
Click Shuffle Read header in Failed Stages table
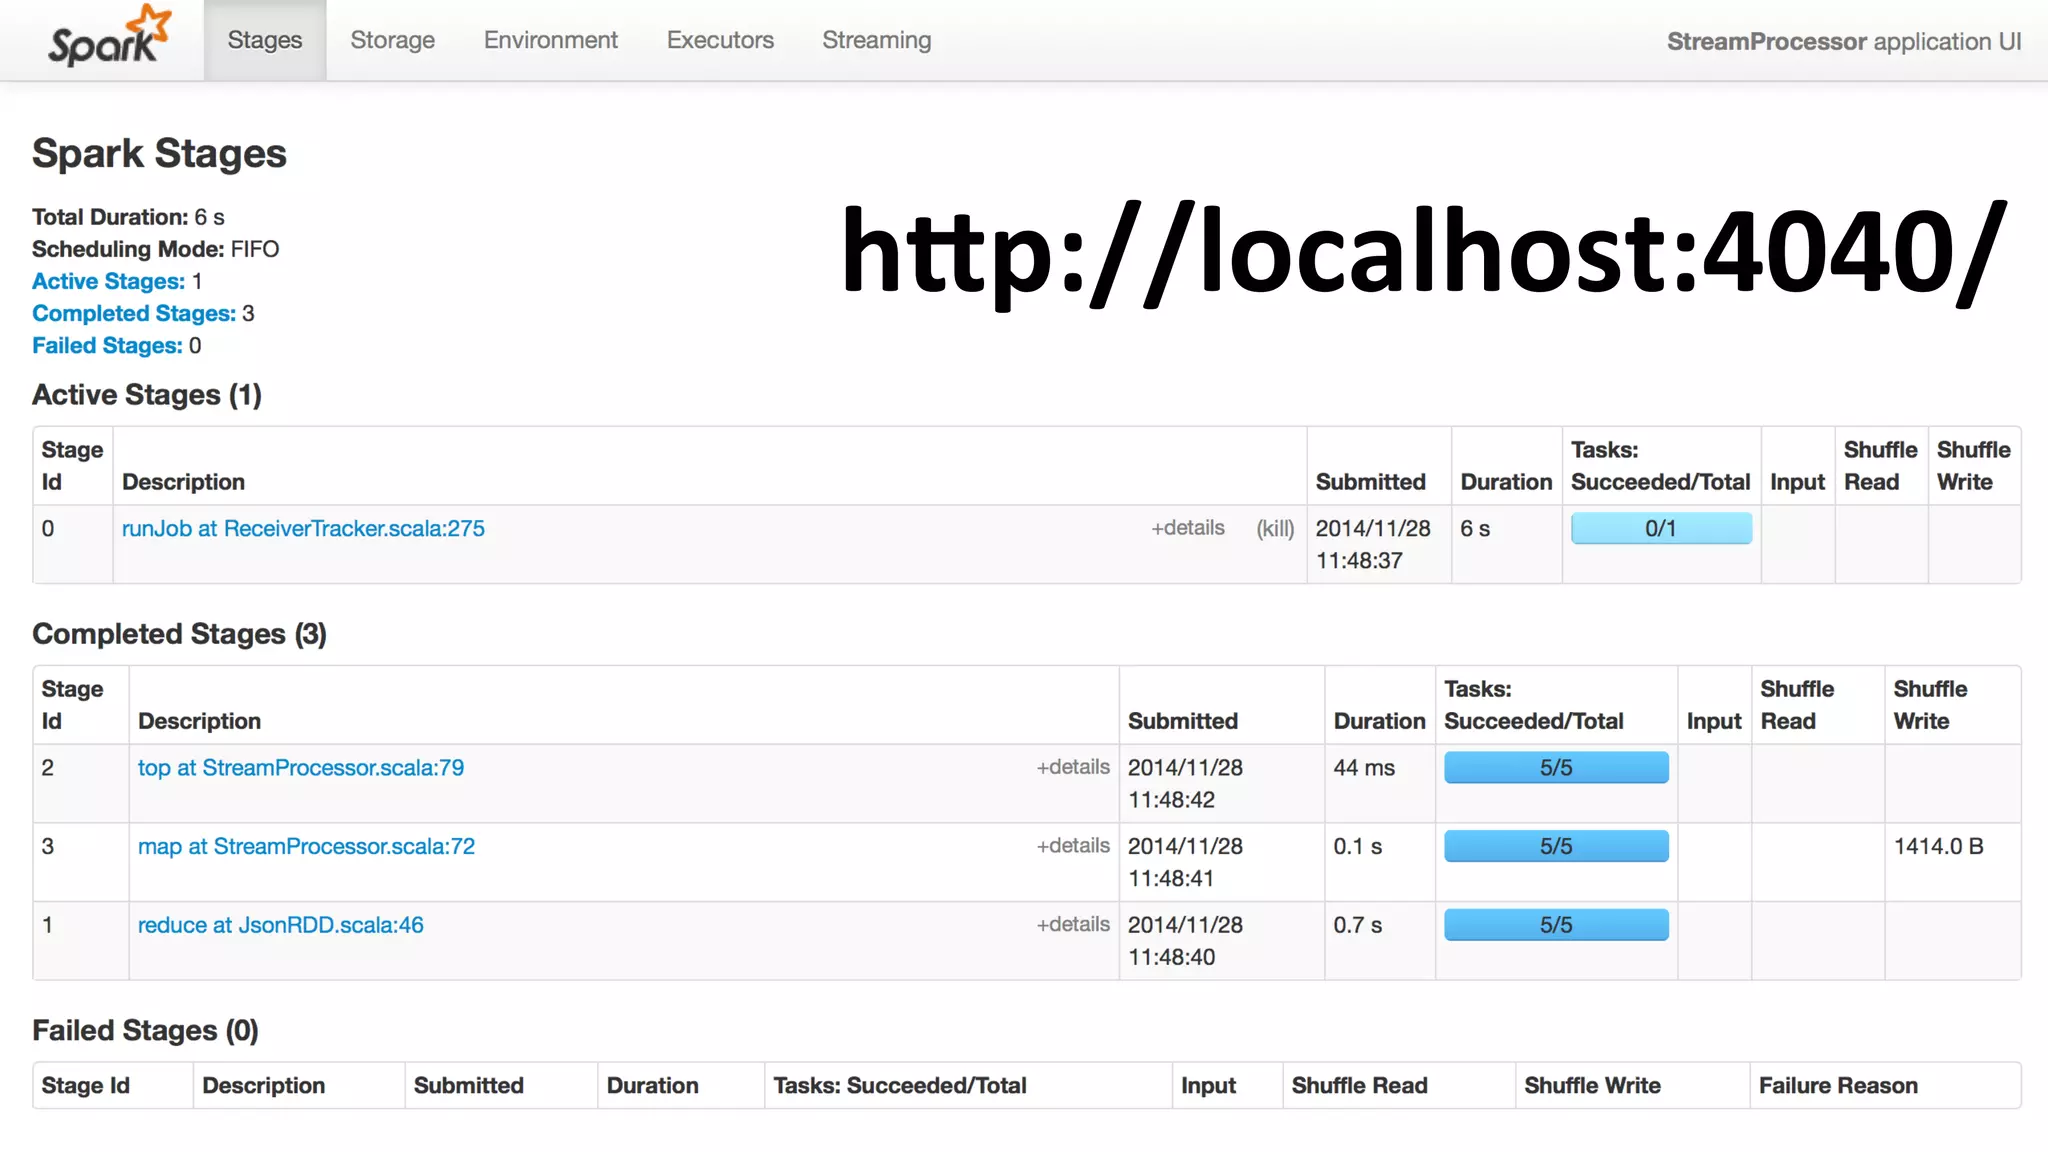point(1359,1085)
